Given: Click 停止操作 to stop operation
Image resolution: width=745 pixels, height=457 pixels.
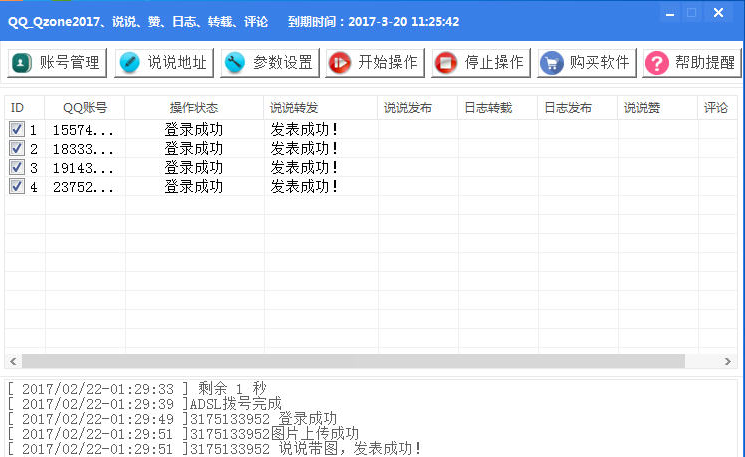Looking at the screenshot, I should (x=481, y=63).
